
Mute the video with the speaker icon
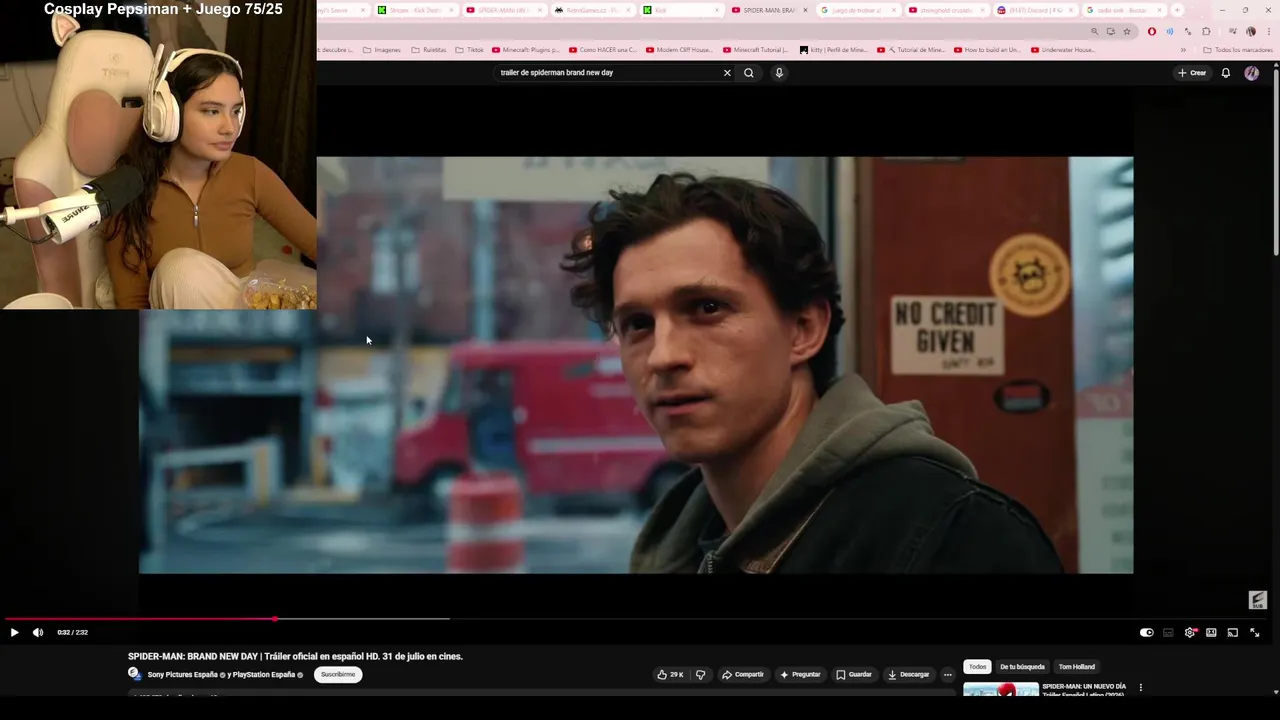tap(38, 632)
